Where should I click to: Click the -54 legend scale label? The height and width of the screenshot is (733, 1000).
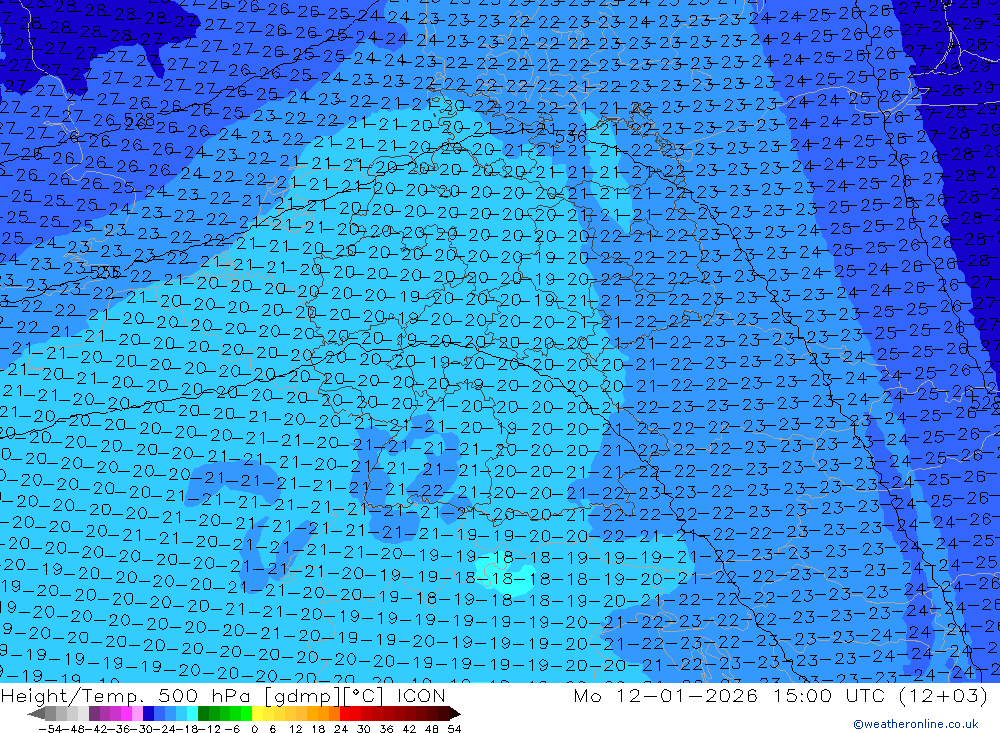[x=50, y=729]
